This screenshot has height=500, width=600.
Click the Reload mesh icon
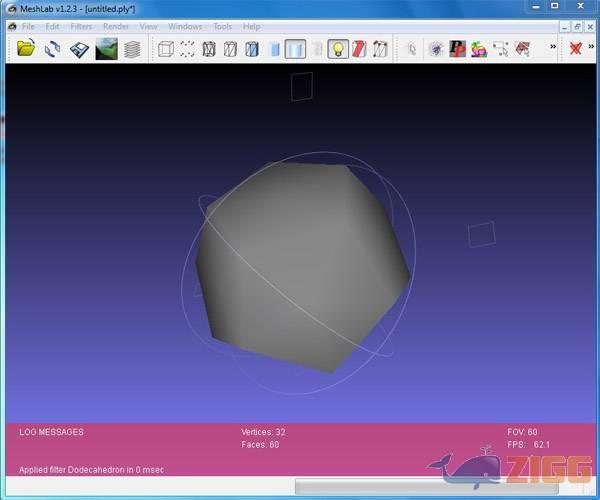click(53, 48)
